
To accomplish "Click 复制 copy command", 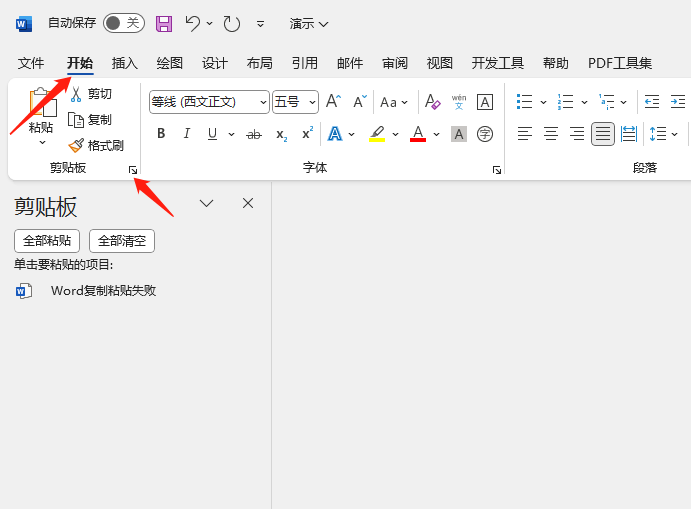I will [x=90, y=120].
